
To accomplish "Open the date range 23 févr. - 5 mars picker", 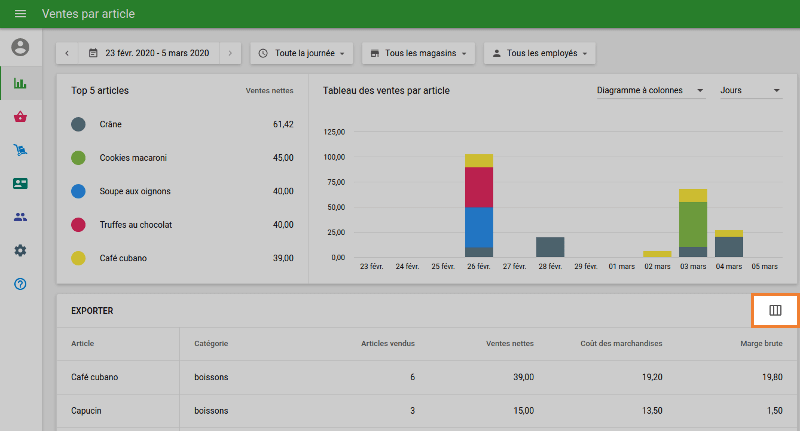I will tap(148, 53).
